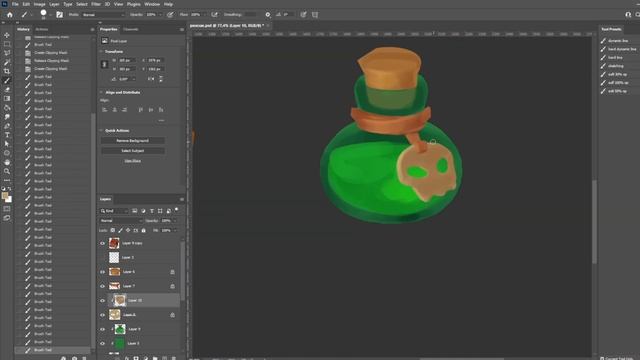Hide the Layer 7 layer
The height and width of the screenshot is (360, 640).
tap(102, 286)
